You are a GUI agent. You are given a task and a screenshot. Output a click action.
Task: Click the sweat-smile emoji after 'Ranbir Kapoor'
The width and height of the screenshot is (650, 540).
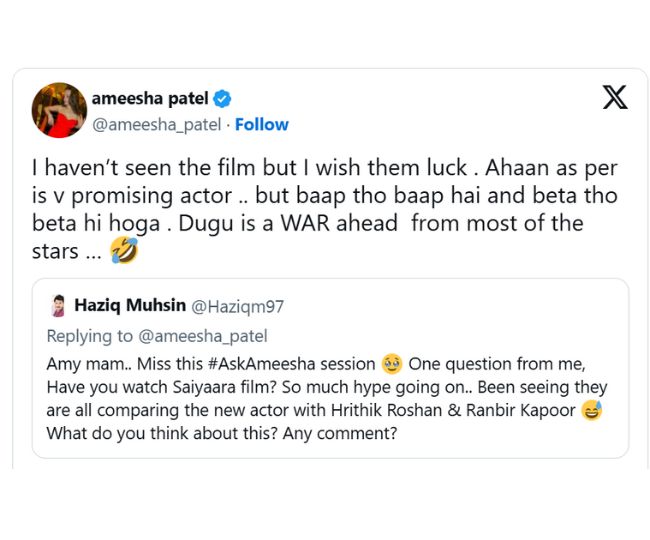tap(592, 410)
